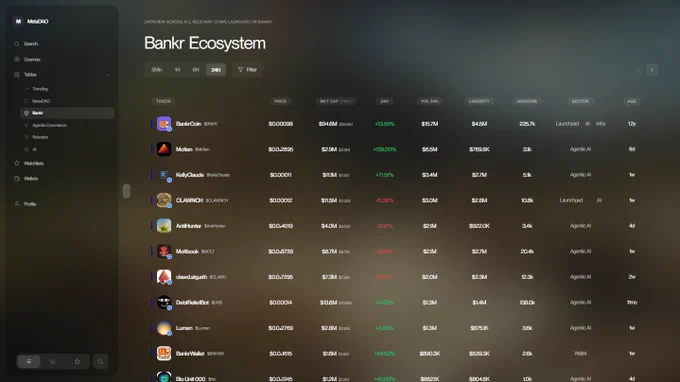Screen dimensions: 680x382
Task: Open the AntiHunter token name
Action: (188, 226)
